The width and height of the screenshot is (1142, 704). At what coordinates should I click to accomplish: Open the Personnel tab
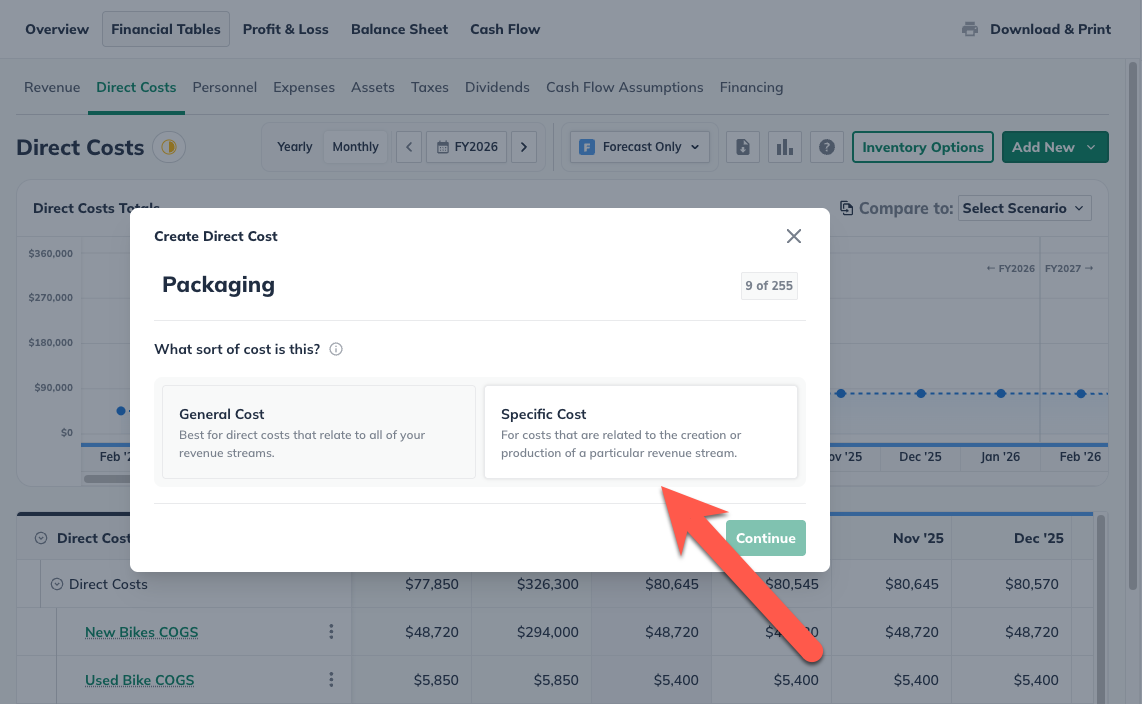[224, 87]
